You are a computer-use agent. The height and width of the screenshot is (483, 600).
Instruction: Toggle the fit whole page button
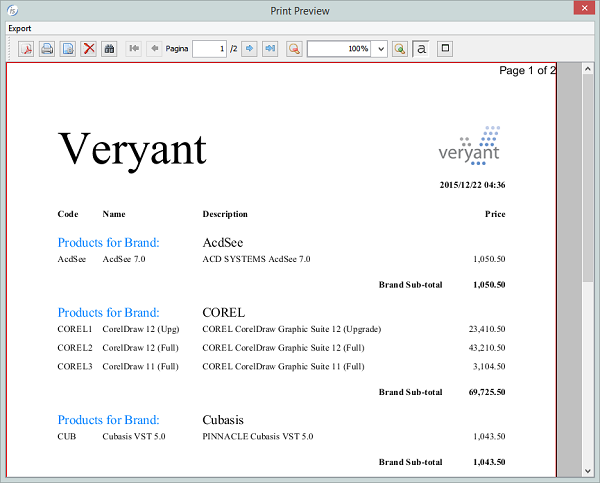[x=446, y=48]
